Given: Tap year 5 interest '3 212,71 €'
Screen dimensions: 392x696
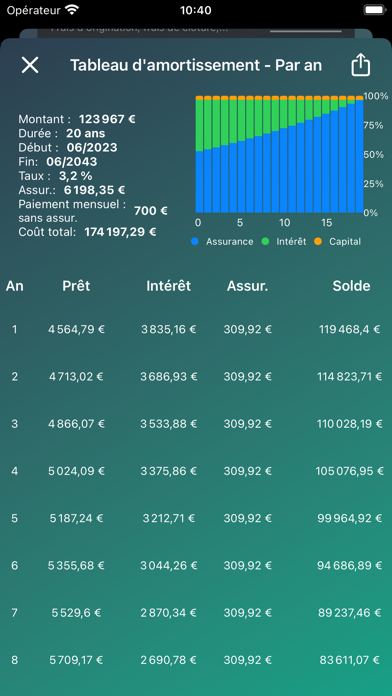Looking at the screenshot, I should point(169,518).
